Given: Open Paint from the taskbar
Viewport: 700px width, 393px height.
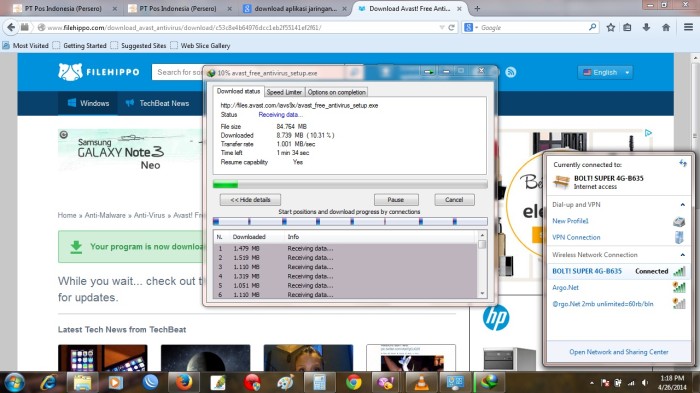Looking at the screenshot, I should (x=286, y=383).
